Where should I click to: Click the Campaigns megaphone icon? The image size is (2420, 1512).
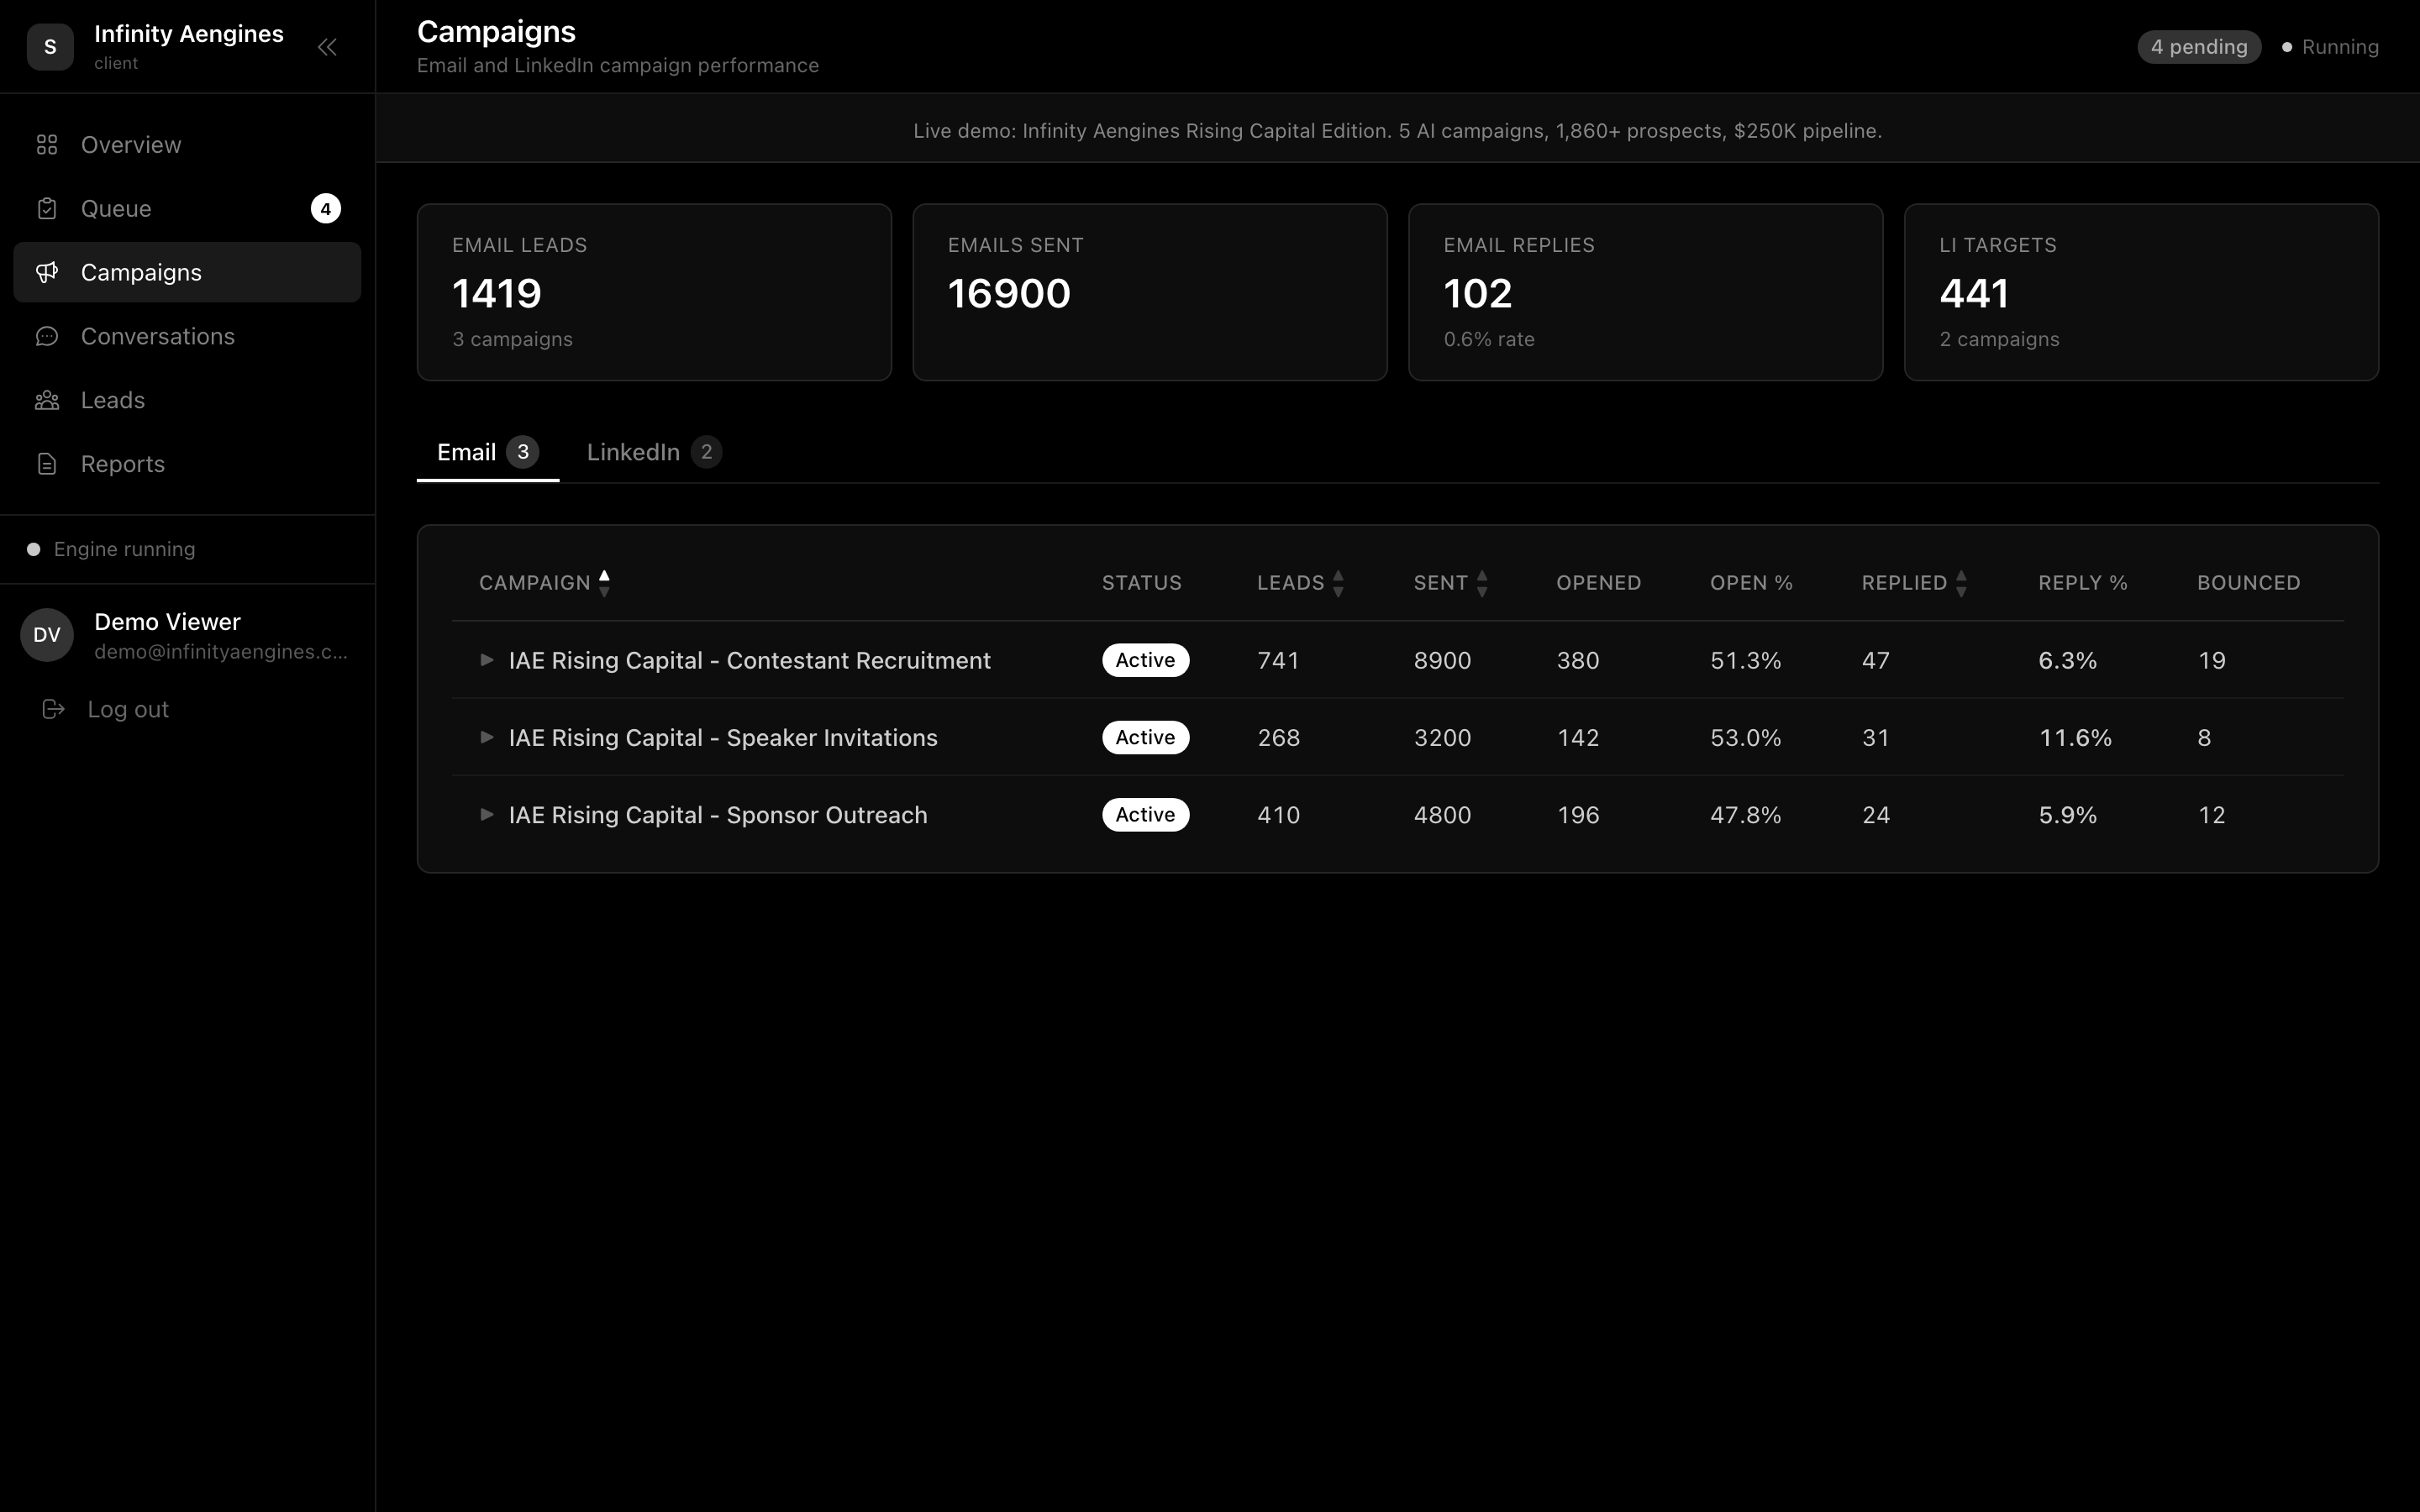click(47, 272)
